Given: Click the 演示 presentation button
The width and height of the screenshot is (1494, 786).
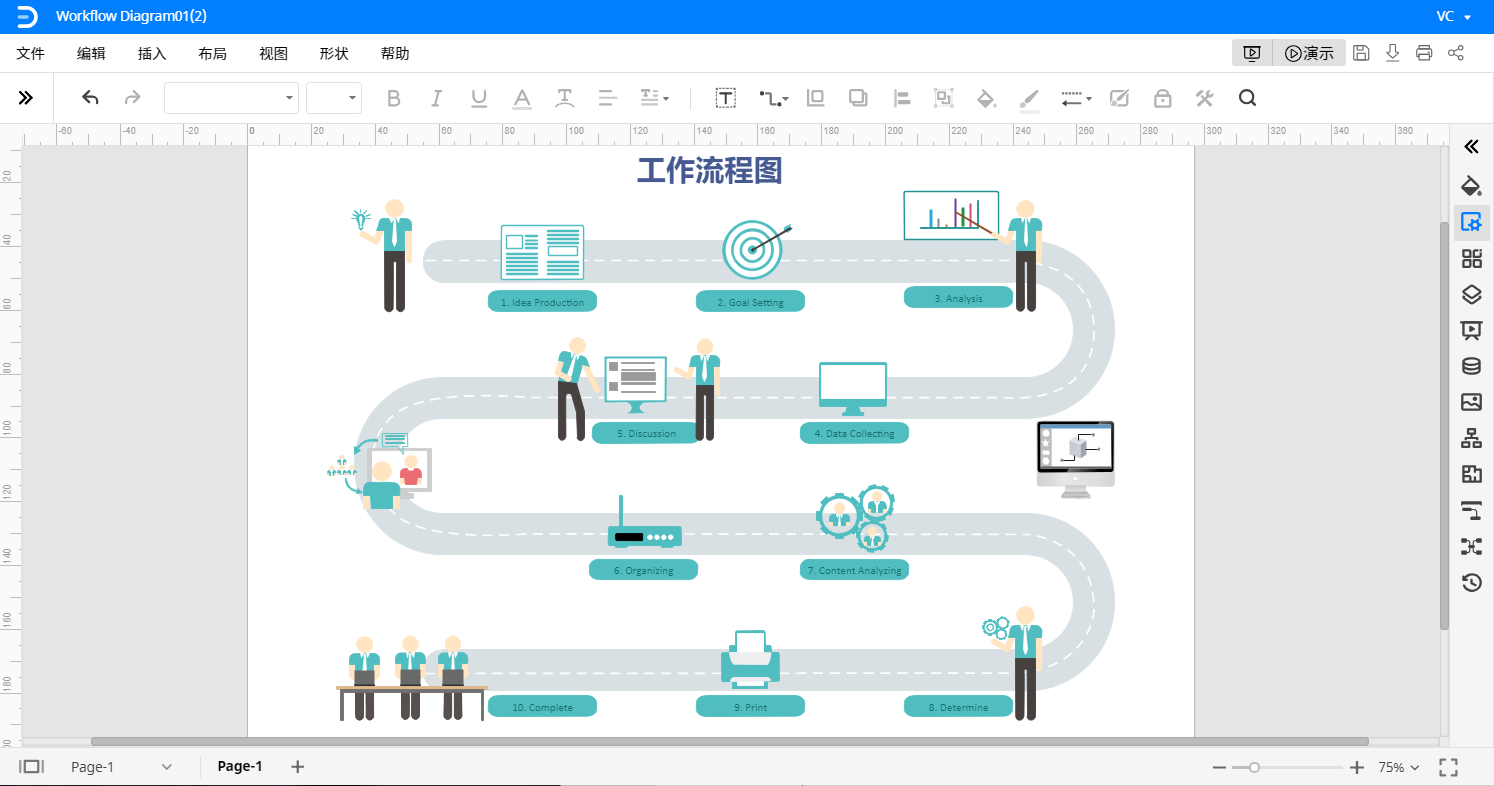Looking at the screenshot, I should point(1309,53).
